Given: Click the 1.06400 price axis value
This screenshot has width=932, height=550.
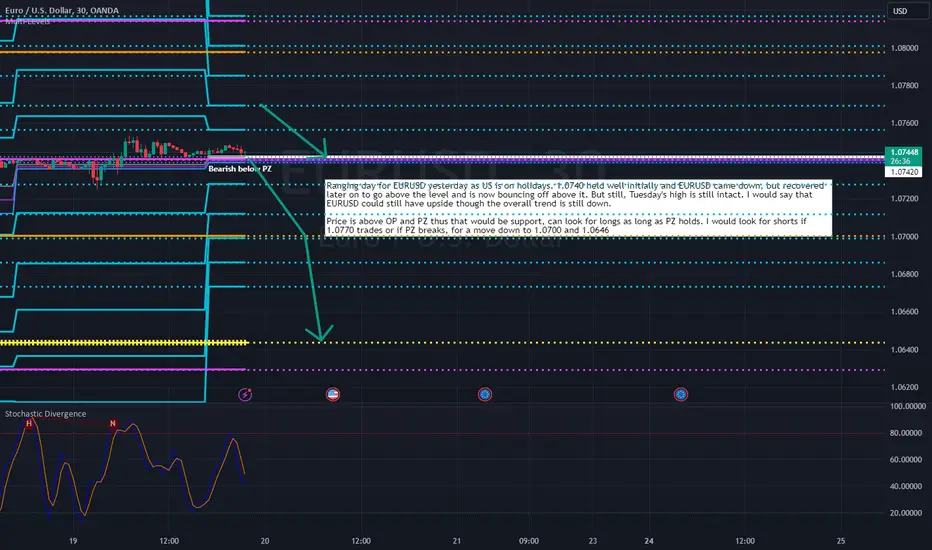Looking at the screenshot, I should point(904,350).
